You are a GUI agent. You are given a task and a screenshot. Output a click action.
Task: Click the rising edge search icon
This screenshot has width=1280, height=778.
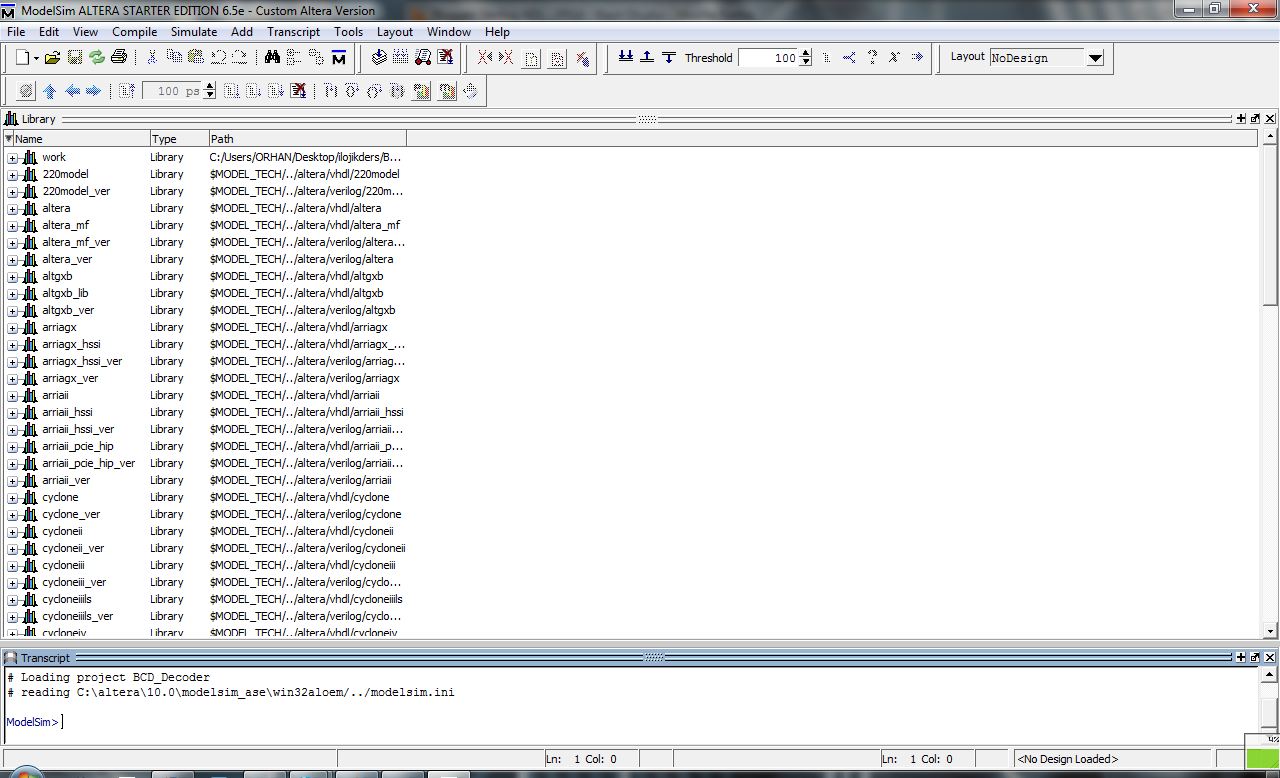click(647, 57)
